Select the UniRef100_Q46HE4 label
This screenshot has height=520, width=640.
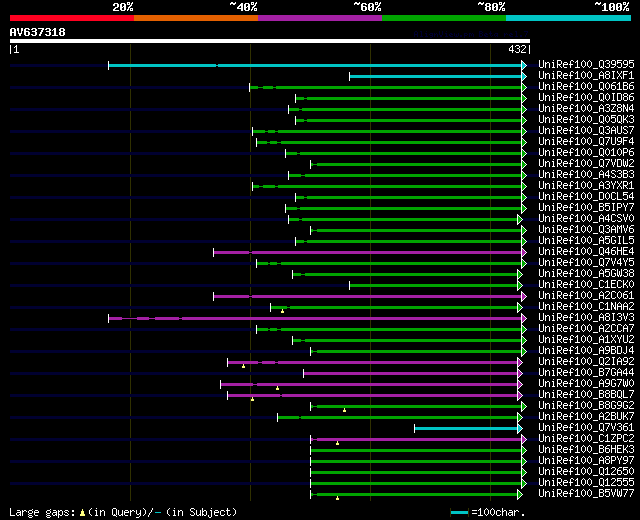pyautogui.click(x=586, y=252)
